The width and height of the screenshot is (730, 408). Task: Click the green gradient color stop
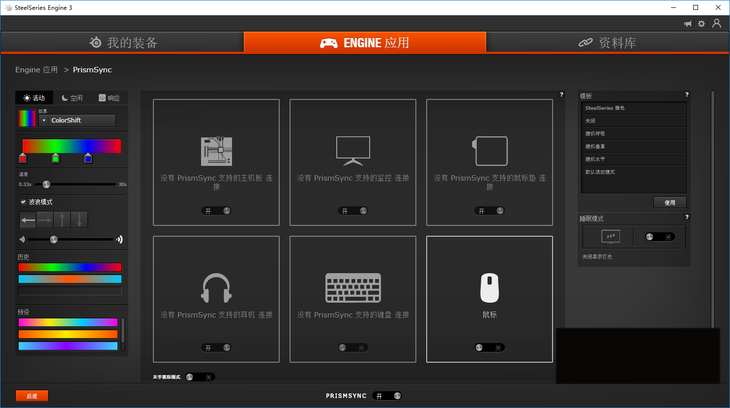(x=55, y=158)
